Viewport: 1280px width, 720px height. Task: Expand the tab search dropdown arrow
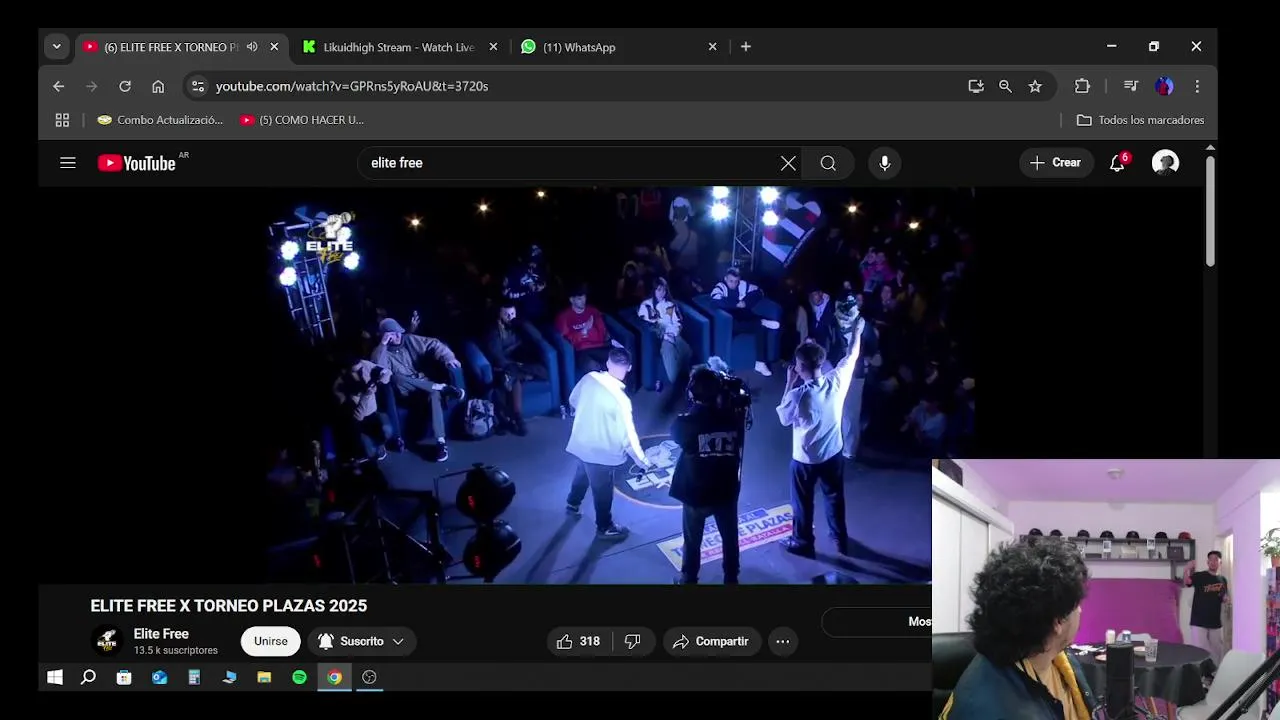pos(57,47)
